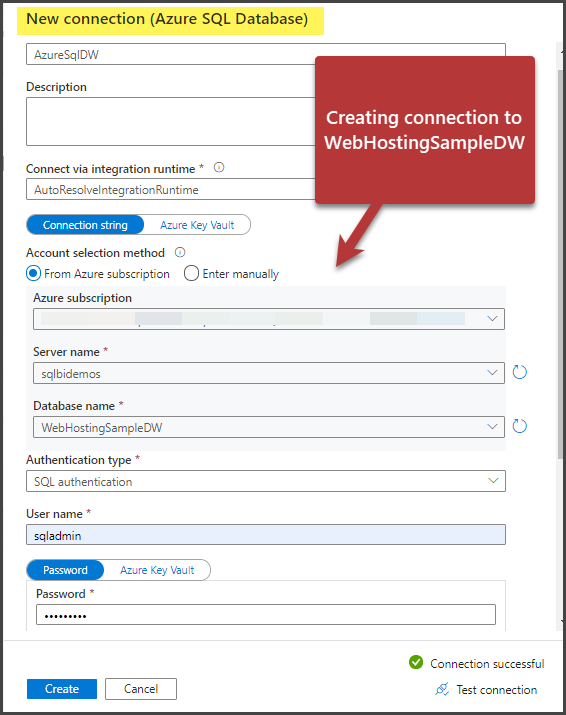The image size is (566, 715).
Task: Expand the Azure subscription dropdown
Action: pos(269,319)
